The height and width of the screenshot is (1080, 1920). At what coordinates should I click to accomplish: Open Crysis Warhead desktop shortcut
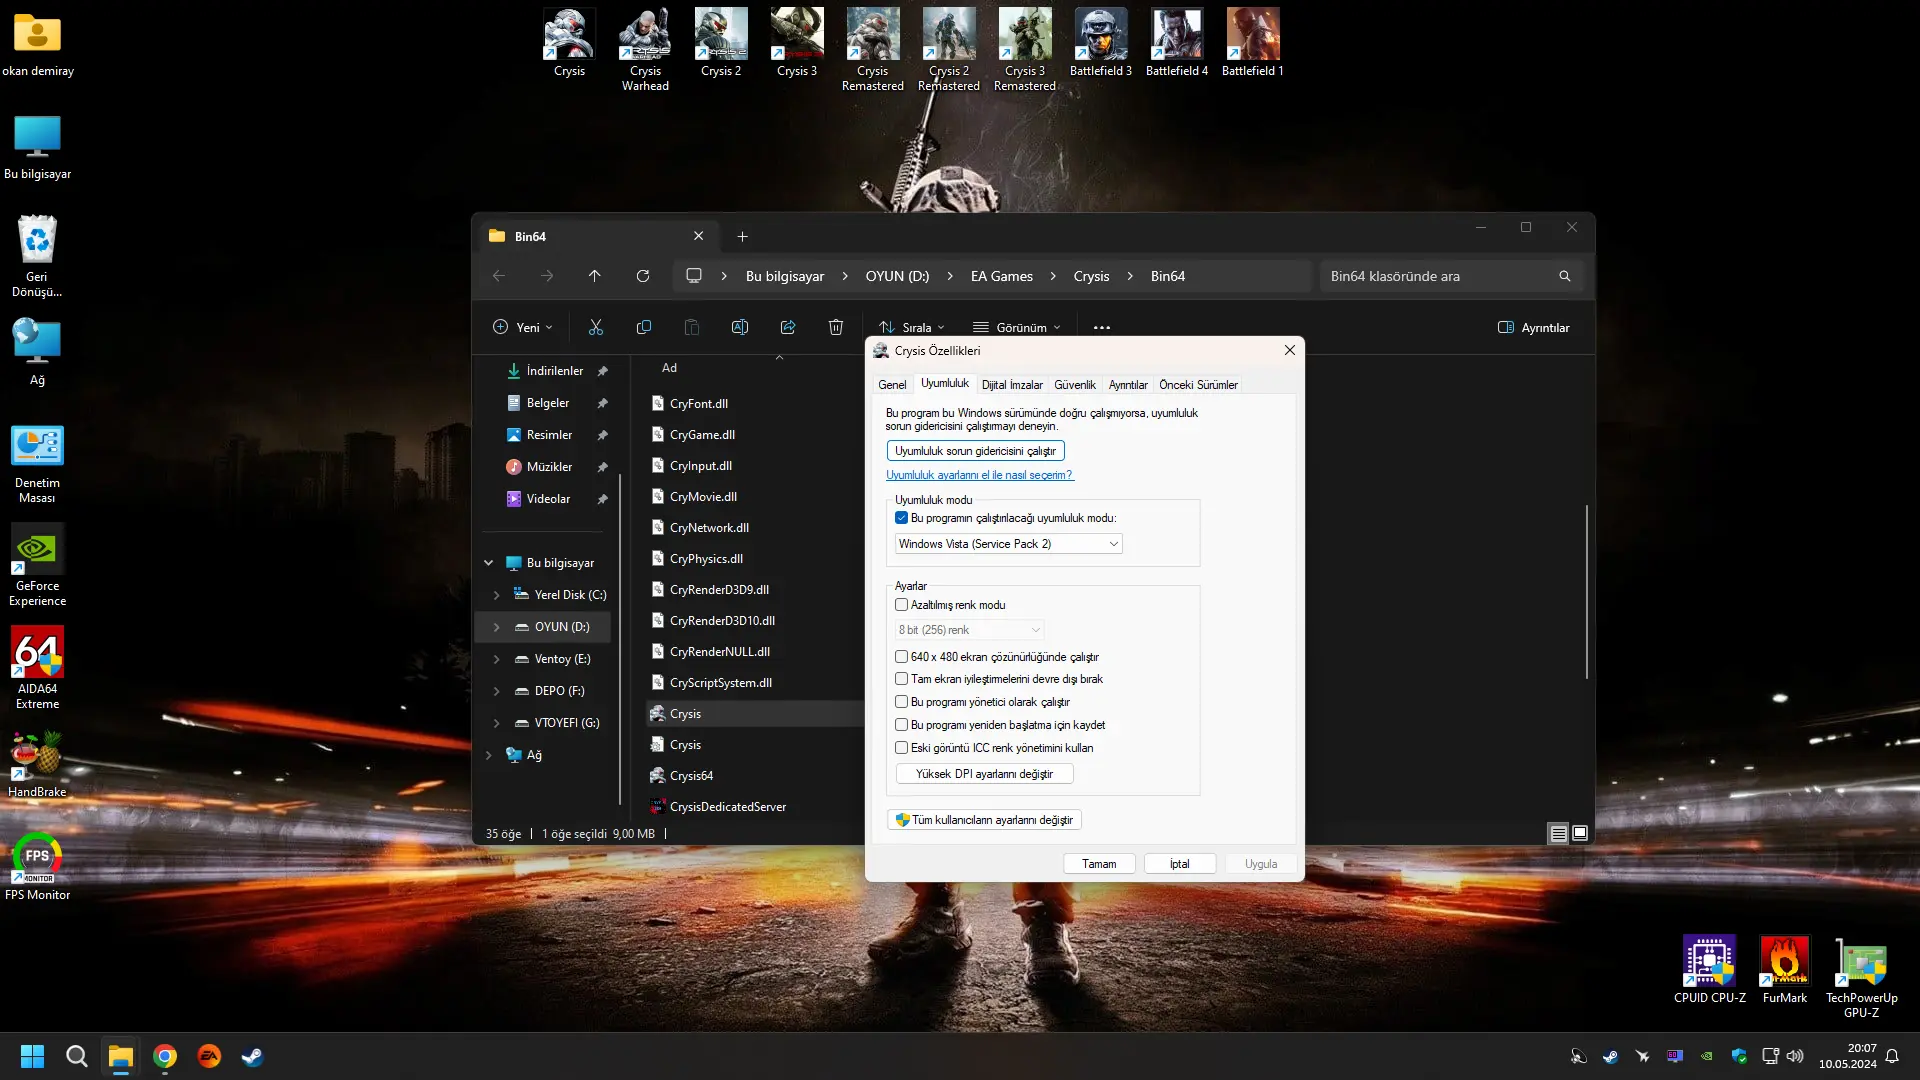[x=645, y=50]
